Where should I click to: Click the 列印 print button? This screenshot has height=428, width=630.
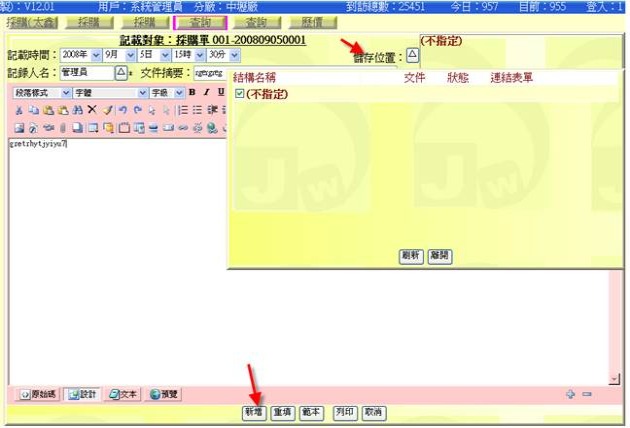pos(344,412)
